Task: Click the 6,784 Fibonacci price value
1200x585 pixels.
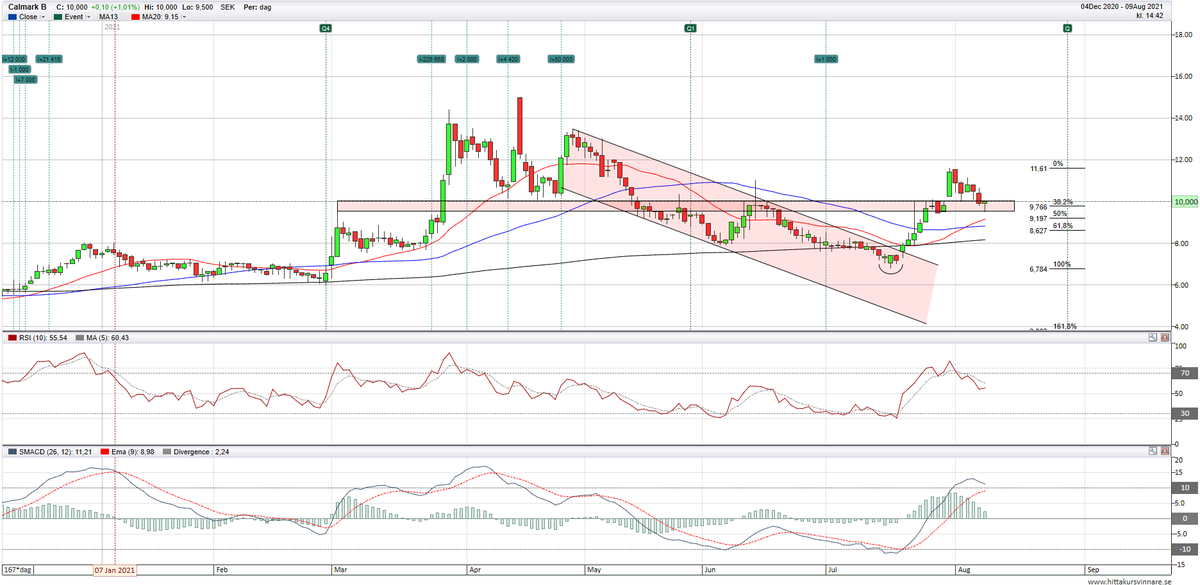Action: (x=1038, y=269)
